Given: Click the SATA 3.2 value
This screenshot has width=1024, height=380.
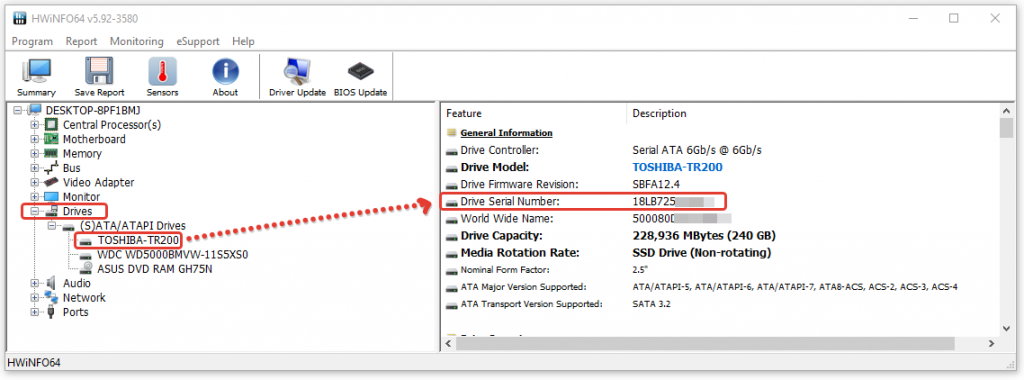Looking at the screenshot, I should [x=652, y=304].
